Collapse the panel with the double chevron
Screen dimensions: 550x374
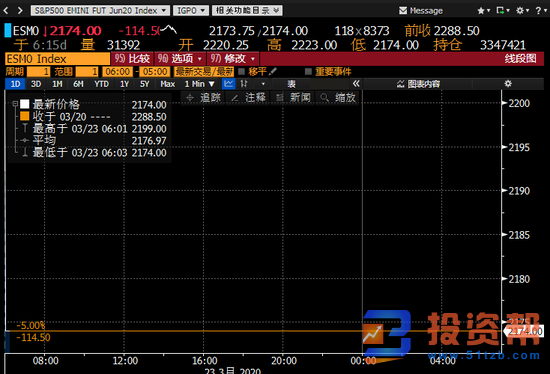pos(356,84)
